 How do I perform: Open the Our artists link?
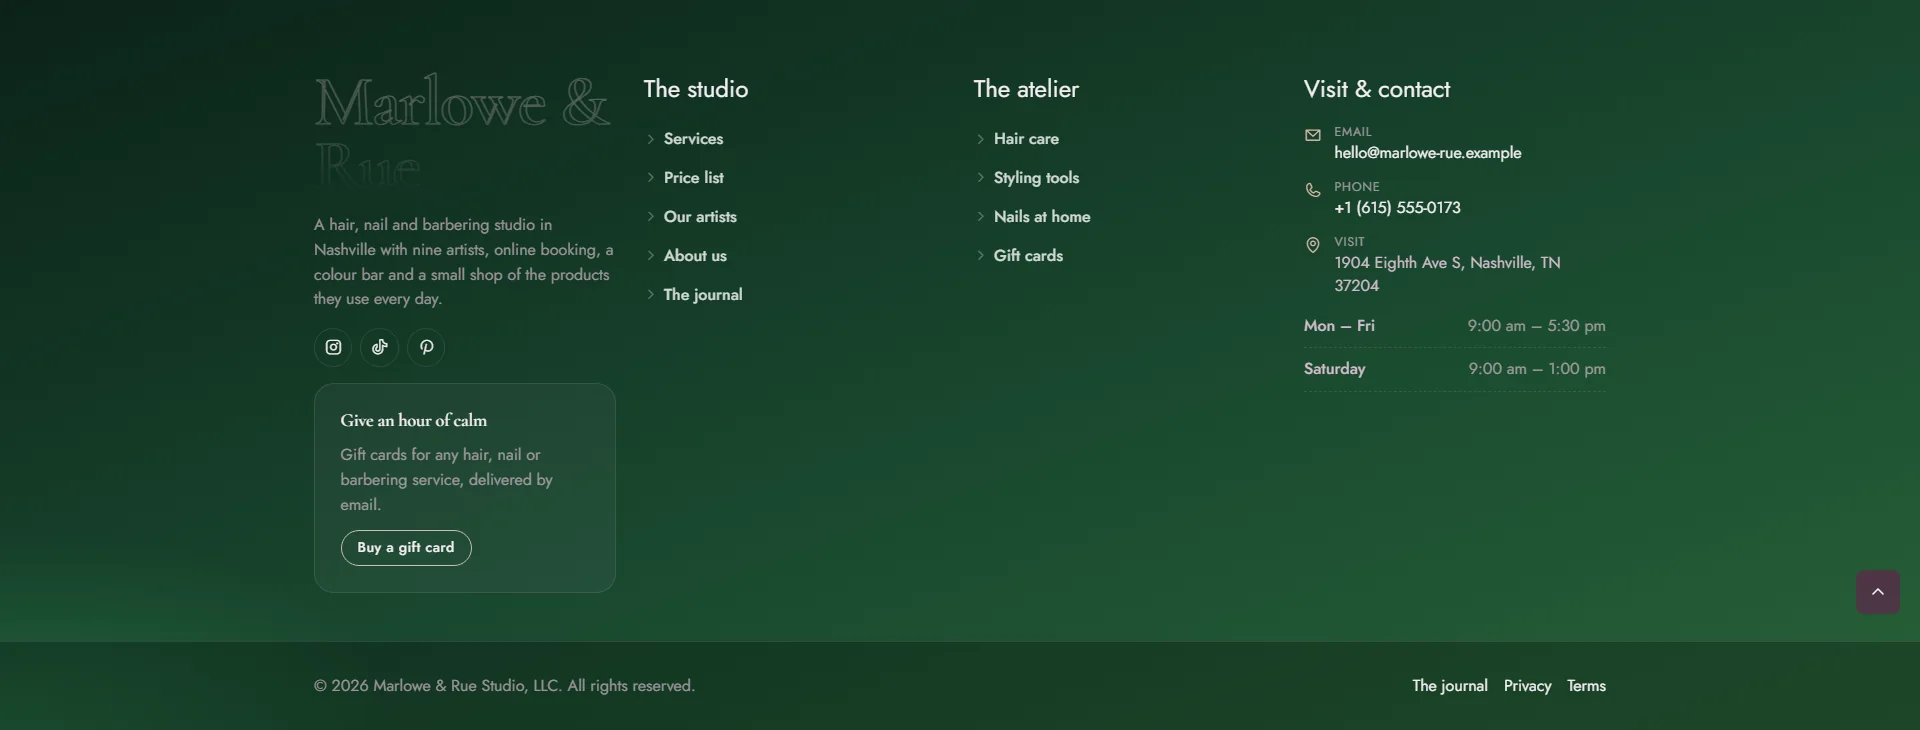coord(700,217)
